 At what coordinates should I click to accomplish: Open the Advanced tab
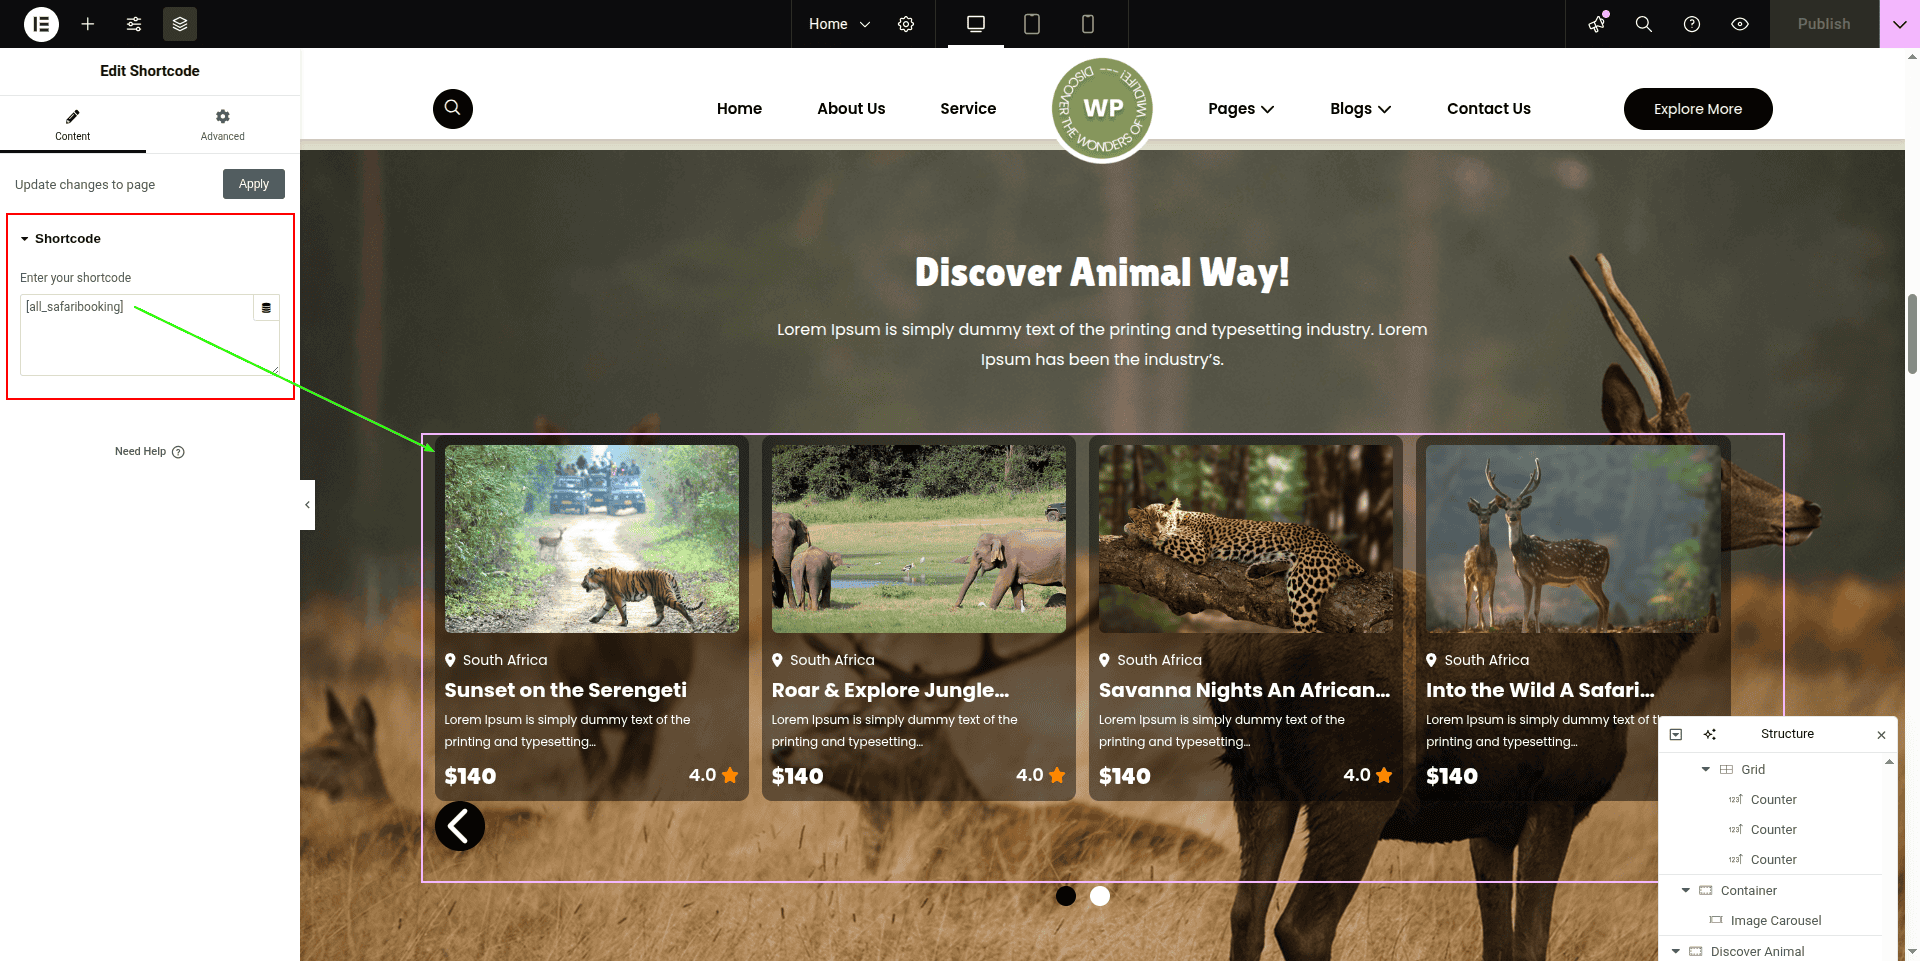point(222,124)
